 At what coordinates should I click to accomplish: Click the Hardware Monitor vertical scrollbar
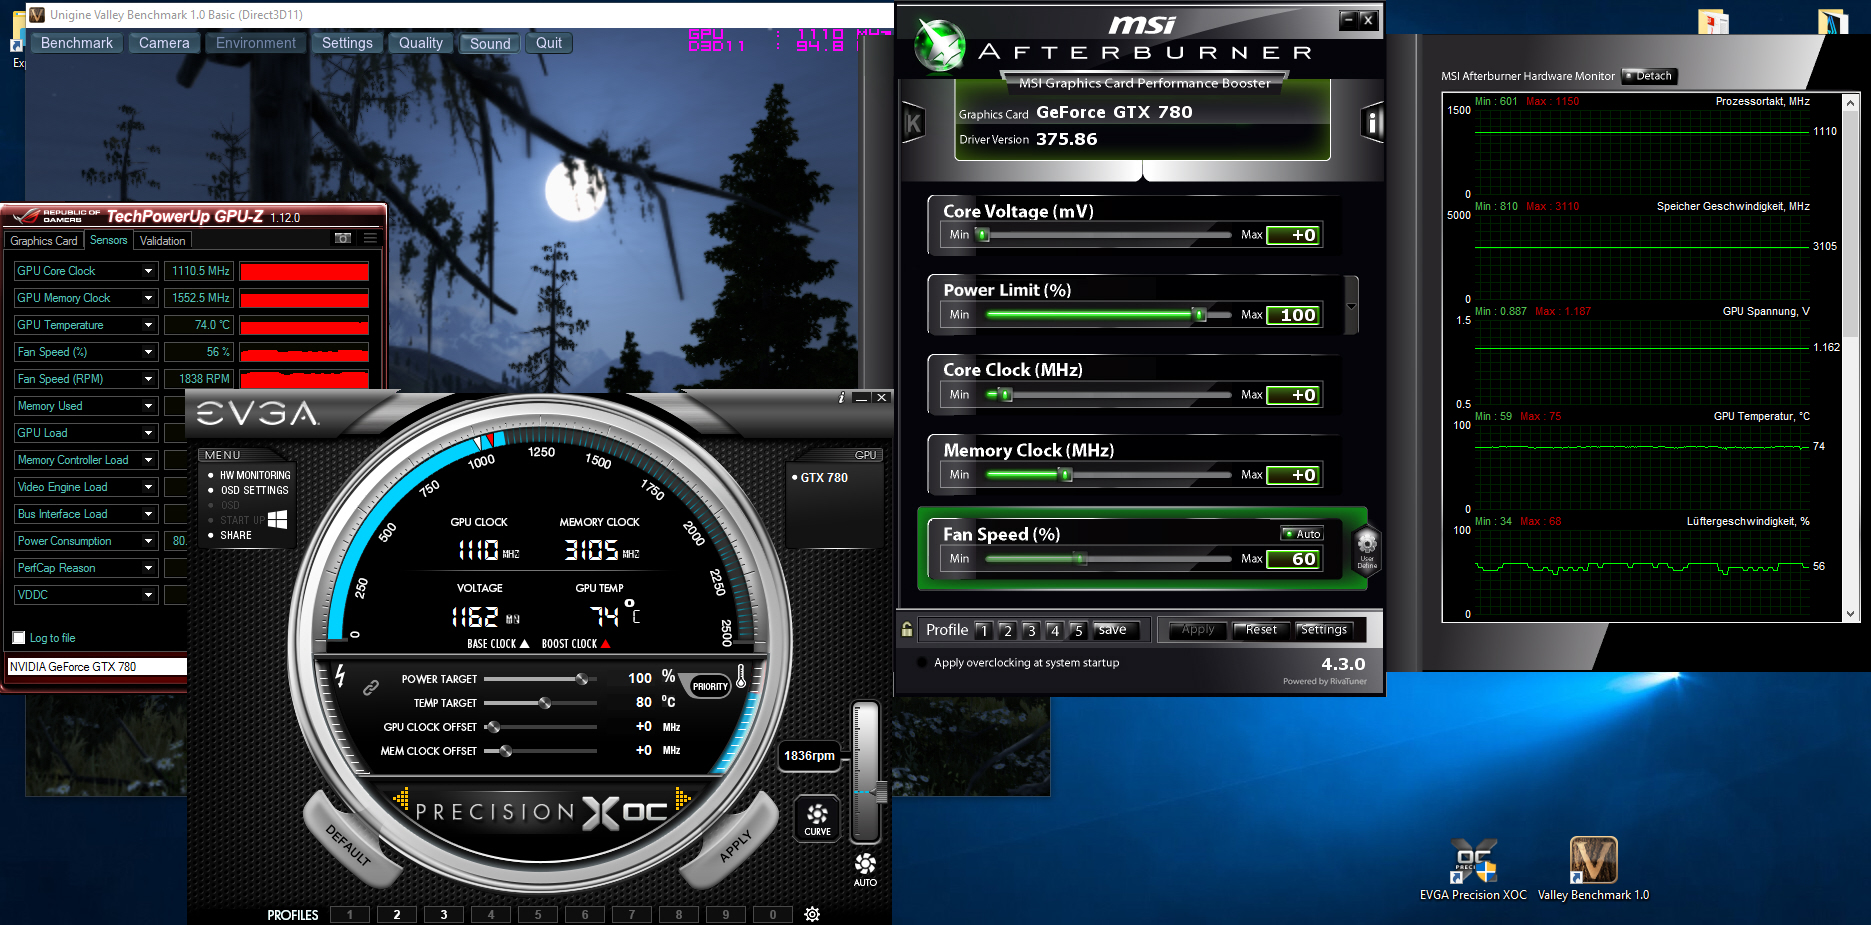(1851, 357)
